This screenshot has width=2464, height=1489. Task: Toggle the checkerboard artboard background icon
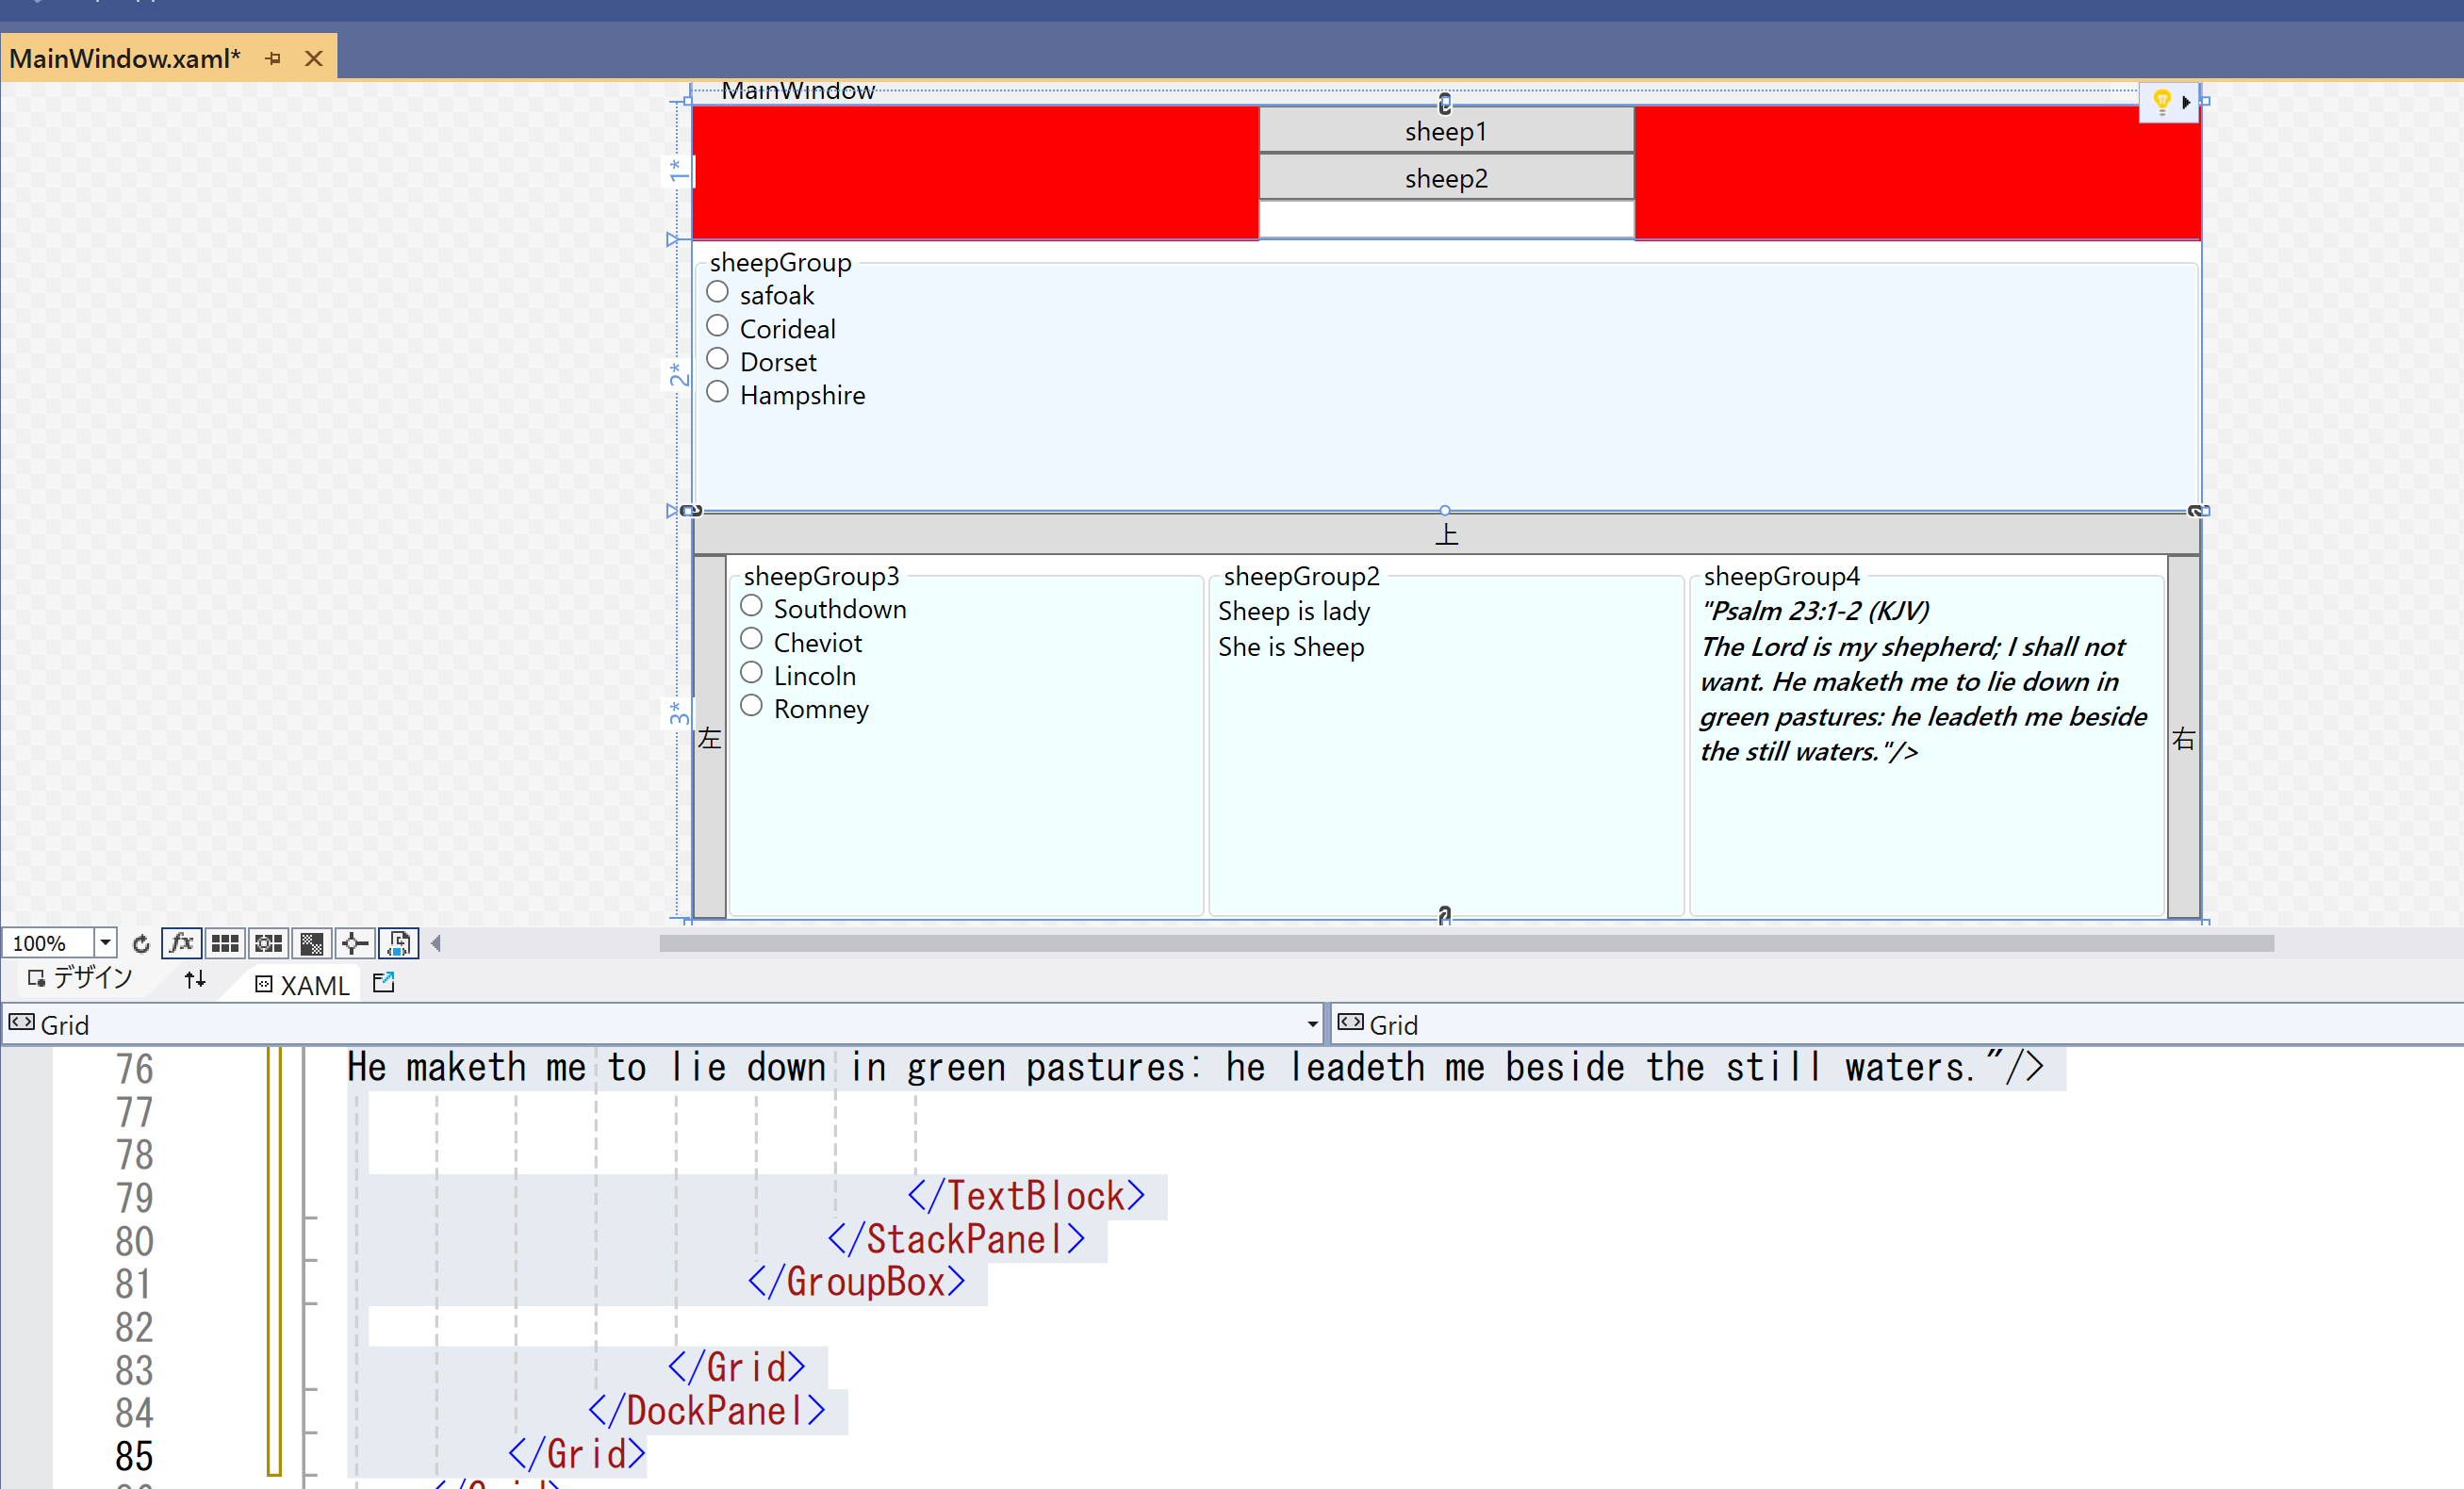click(312, 943)
